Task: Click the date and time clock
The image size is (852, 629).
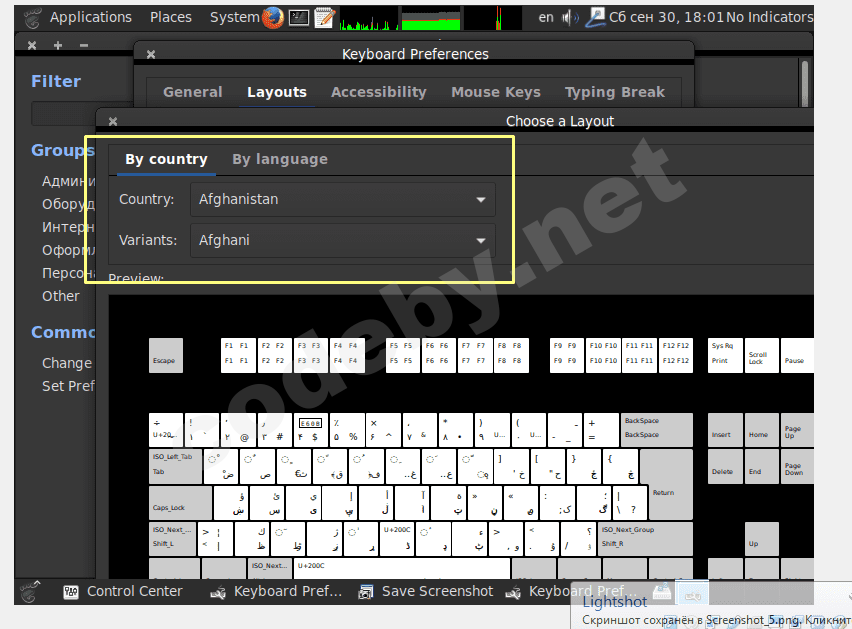Action: click(666, 17)
